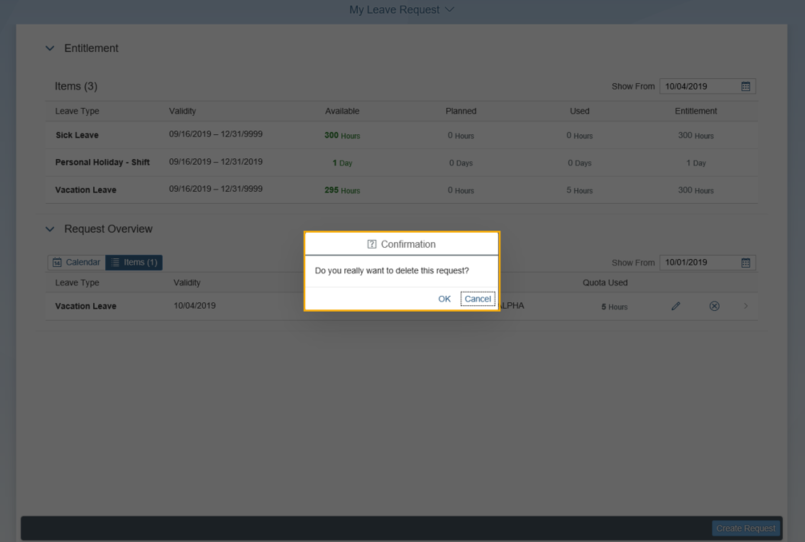The width and height of the screenshot is (805, 542).
Task: Open calendar picker for Entitlement Show From
Action: (745, 87)
